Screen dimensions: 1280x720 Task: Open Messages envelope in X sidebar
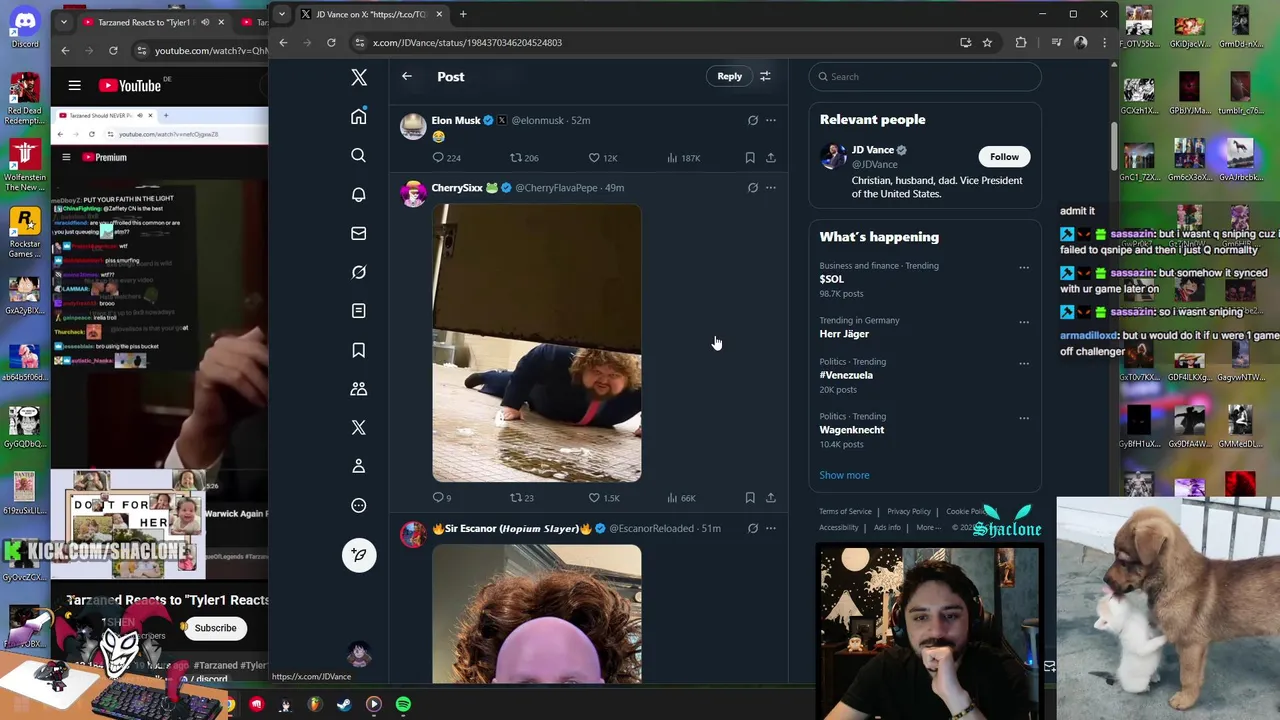coord(359,234)
